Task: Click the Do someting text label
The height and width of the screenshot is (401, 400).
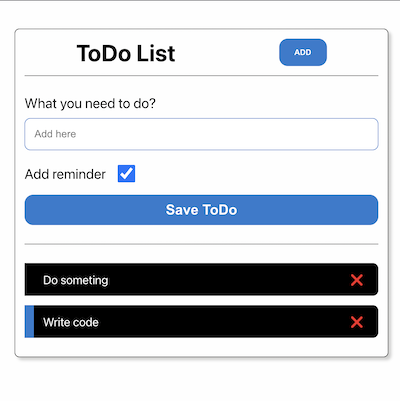Action: [x=76, y=280]
